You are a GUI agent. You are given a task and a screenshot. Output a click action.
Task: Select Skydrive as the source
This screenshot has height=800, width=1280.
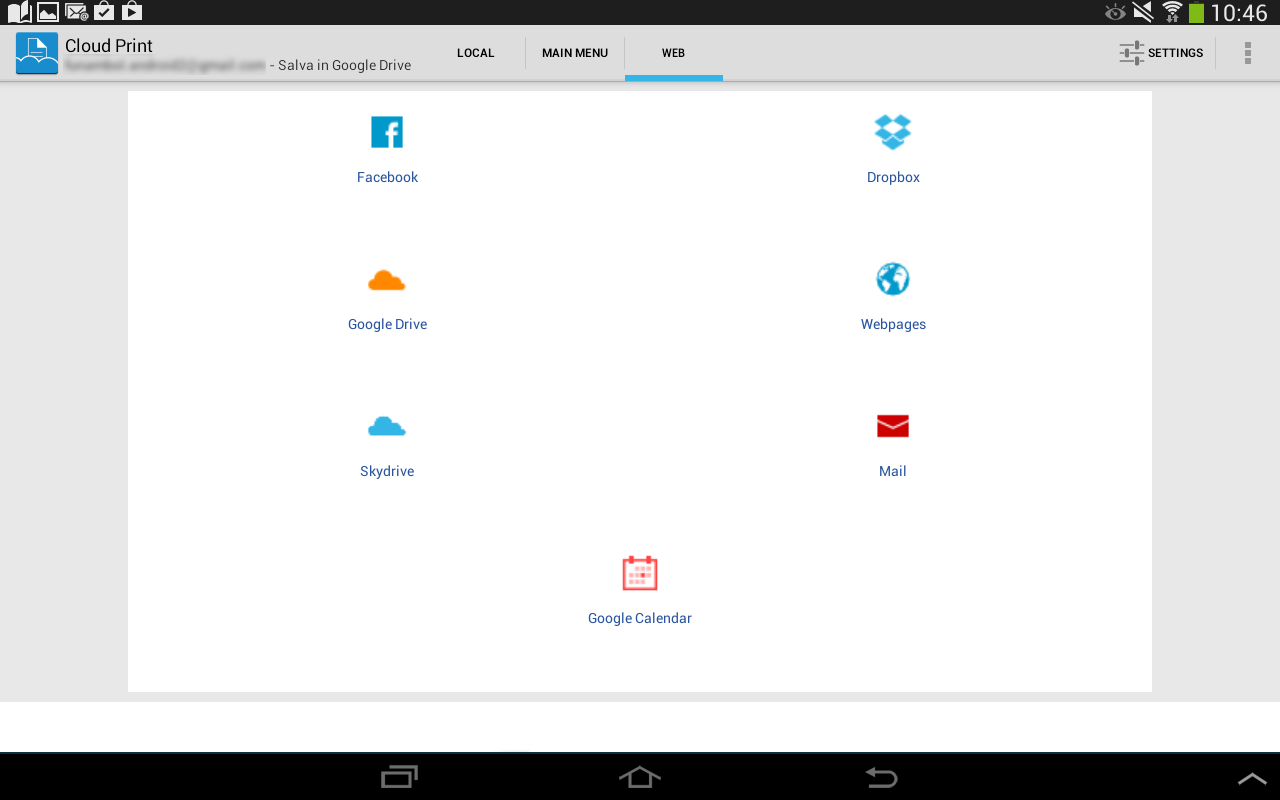pyautogui.click(x=387, y=444)
